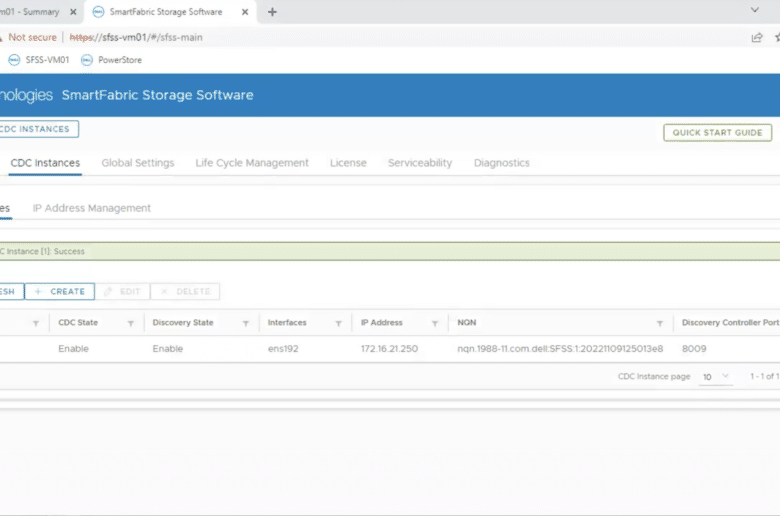Image resolution: width=780 pixels, height=516 pixels.
Task: Open the Diagnostics tab
Action: click(501, 163)
